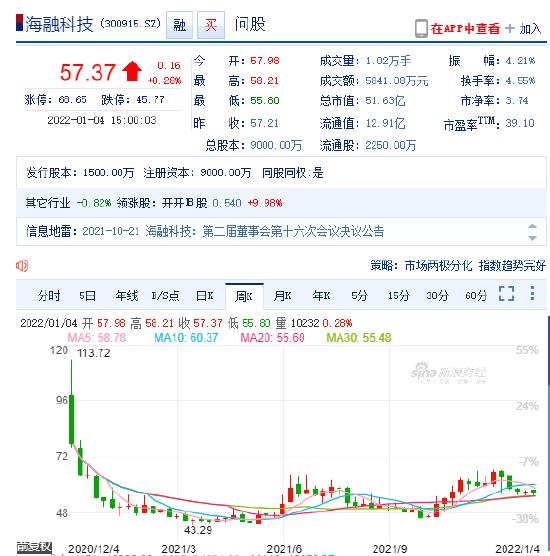Click the current price 57.37
550x556 pixels.
click(x=88, y=72)
